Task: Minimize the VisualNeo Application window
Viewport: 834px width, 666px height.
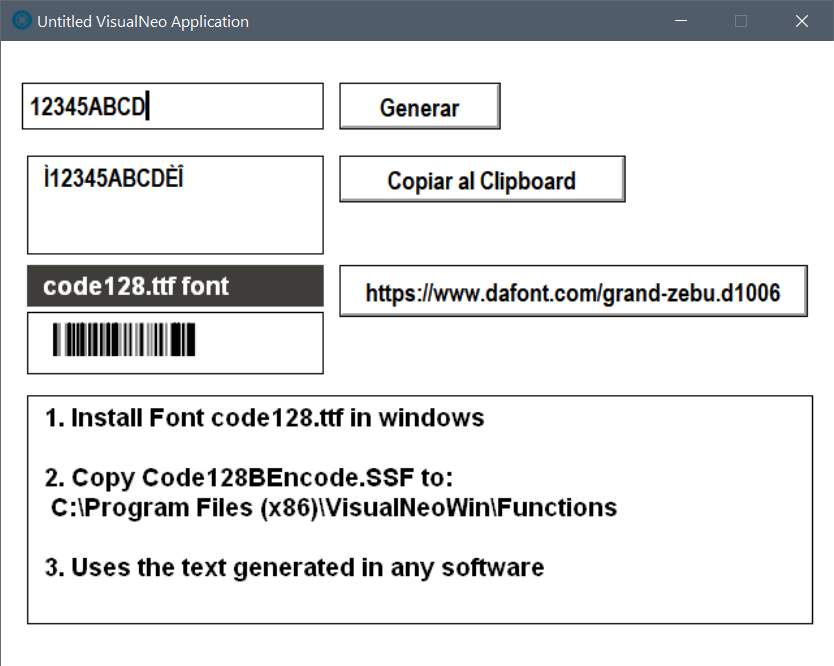Action: (x=681, y=21)
